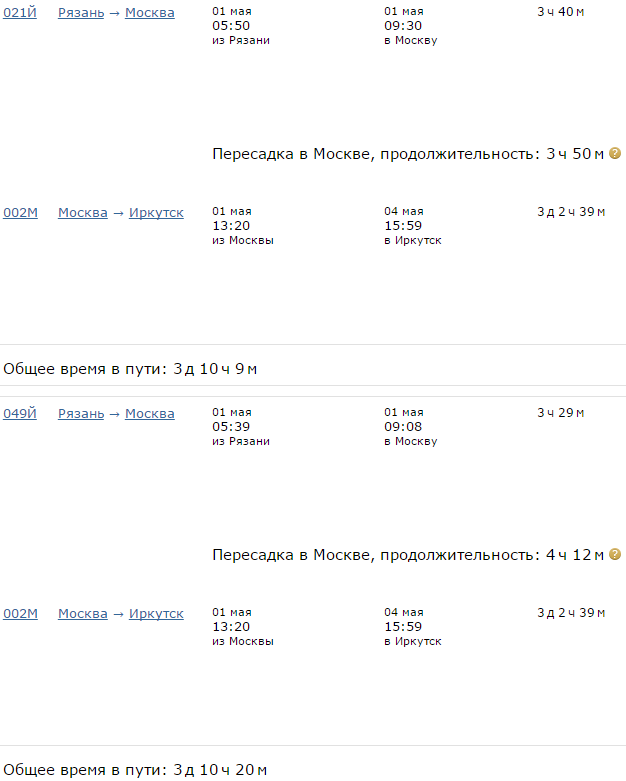Click Иркутск link below the 3 ч 50 м transfer
Image resolution: width=626 pixels, height=781 pixels.
pos(156,213)
